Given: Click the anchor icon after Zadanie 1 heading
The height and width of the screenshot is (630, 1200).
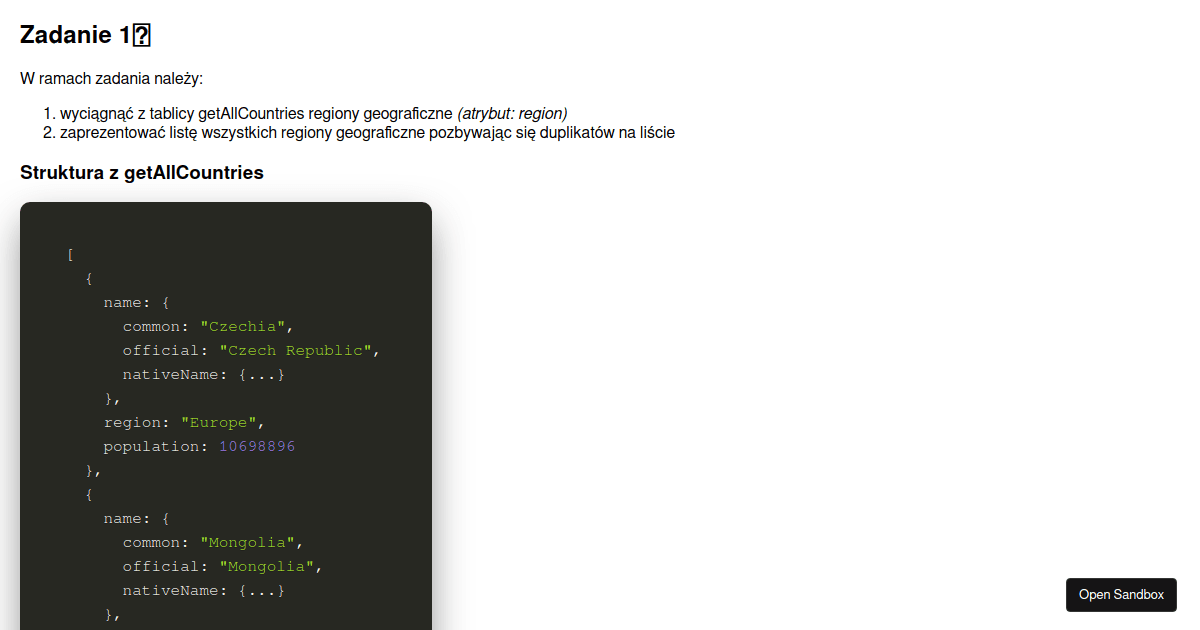Looking at the screenshot, I should (x=142, y=36).
